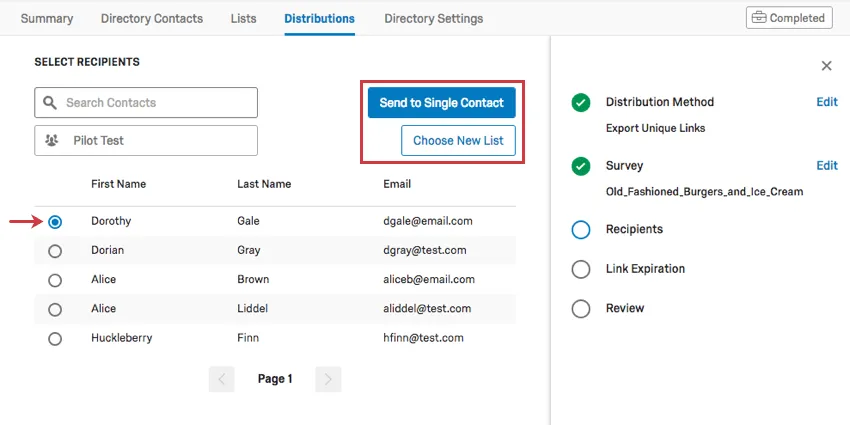Go to the next contacts page

(x=328, y=379)
